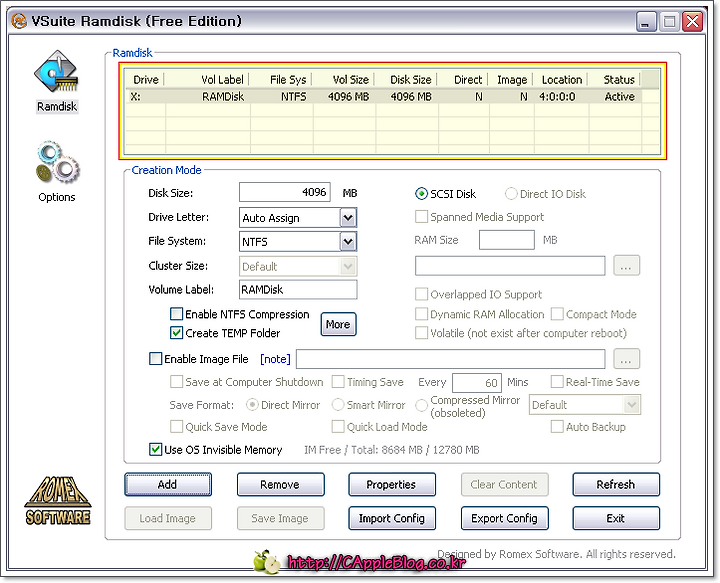Open the Options gears icon
Image resolution: width=720 pixels, height=583 pixels.
click(57, 162)
